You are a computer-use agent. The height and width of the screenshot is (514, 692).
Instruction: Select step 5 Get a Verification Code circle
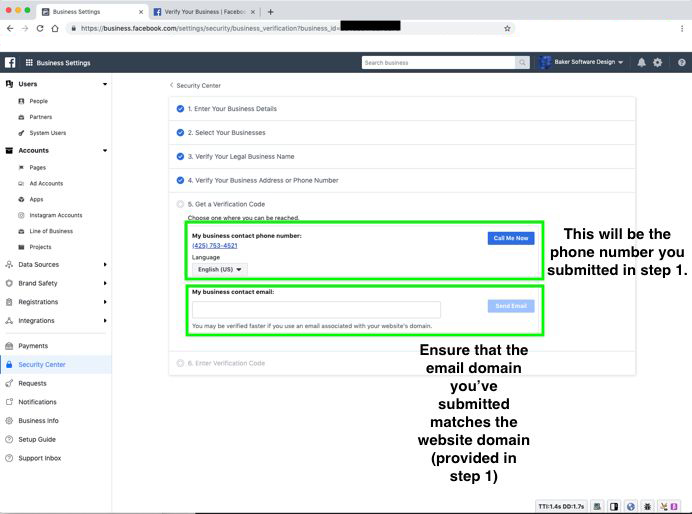coord(180,204)
